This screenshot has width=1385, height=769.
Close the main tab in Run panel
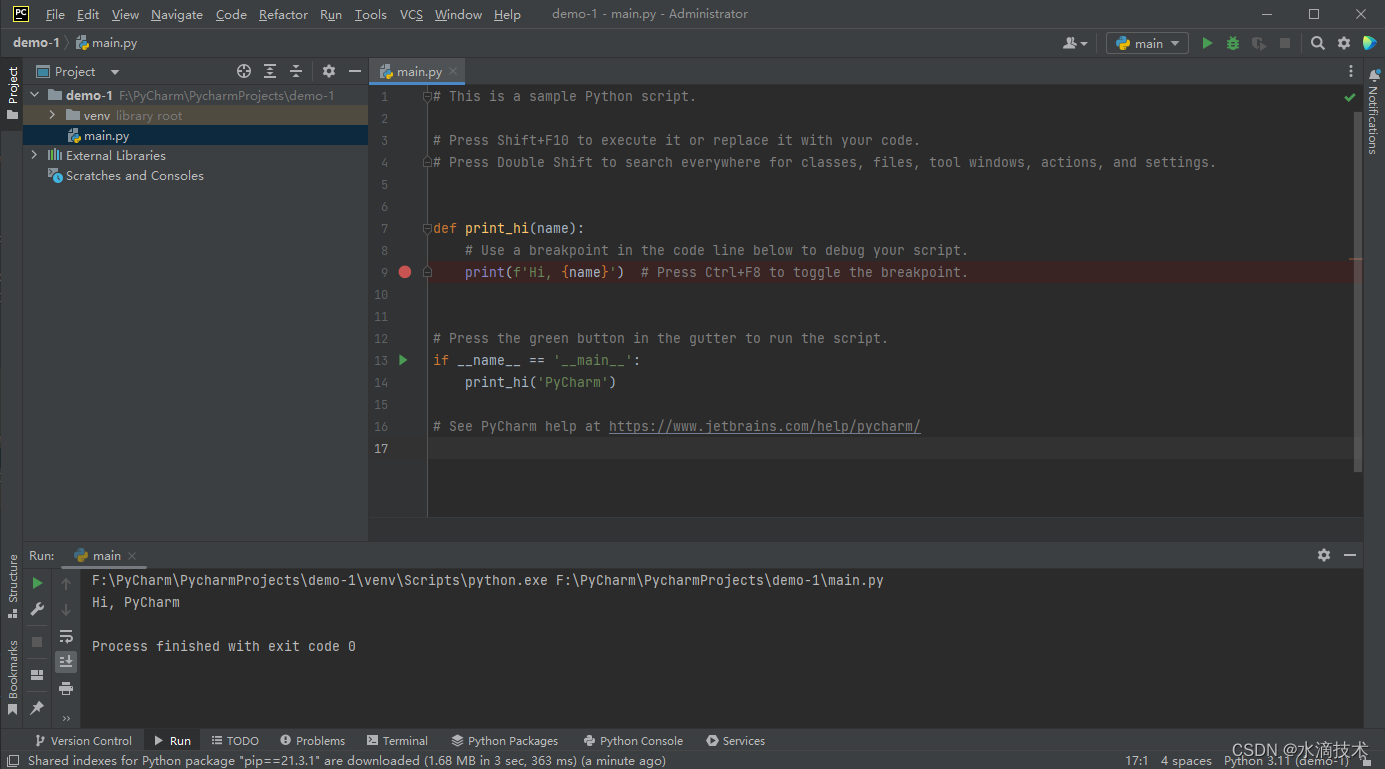pos(132,556)
